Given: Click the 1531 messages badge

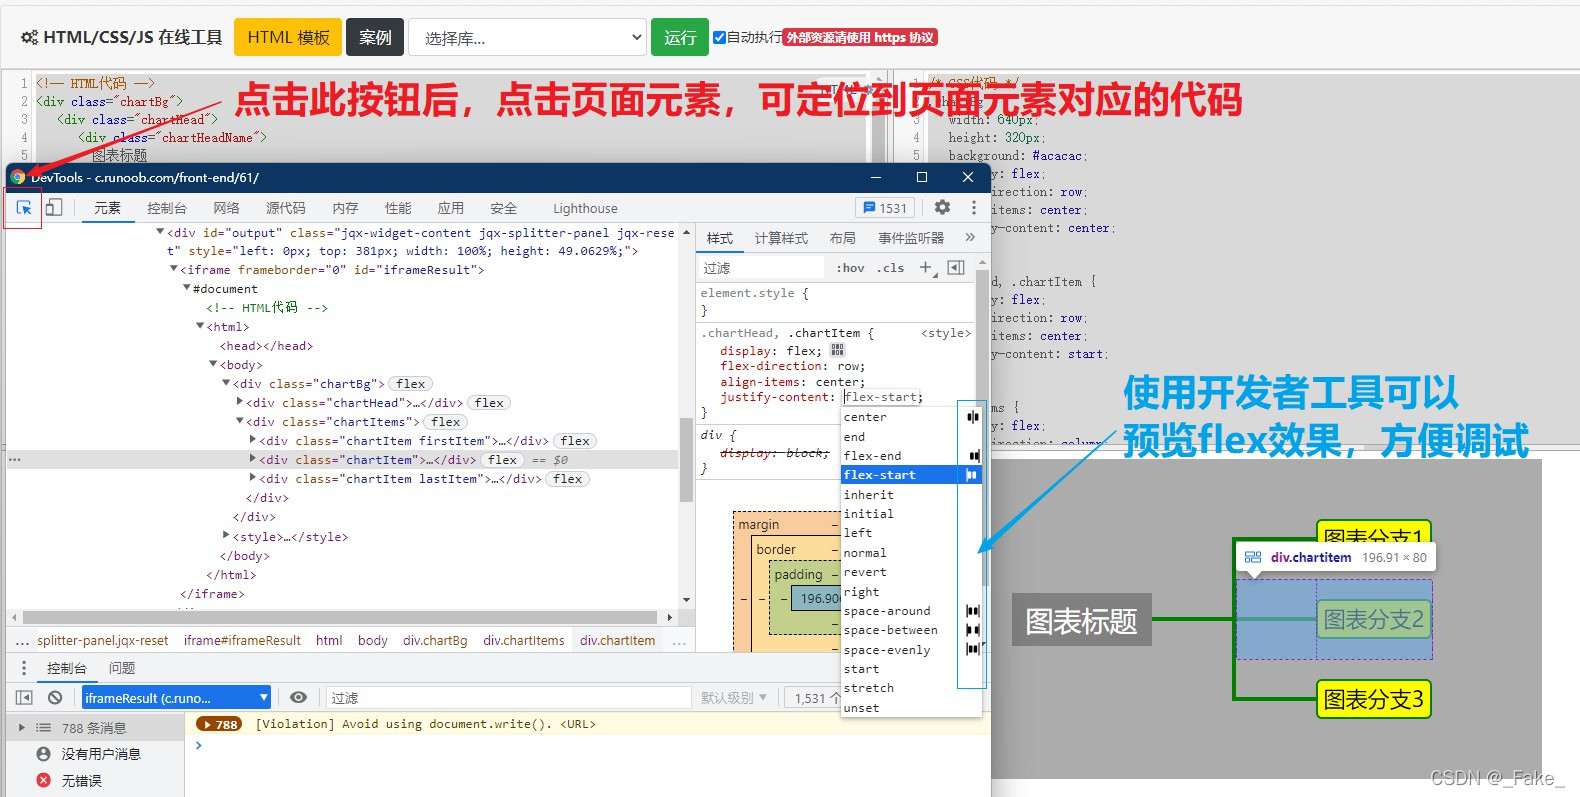Looking at the screenshot, I should point(885,208).
